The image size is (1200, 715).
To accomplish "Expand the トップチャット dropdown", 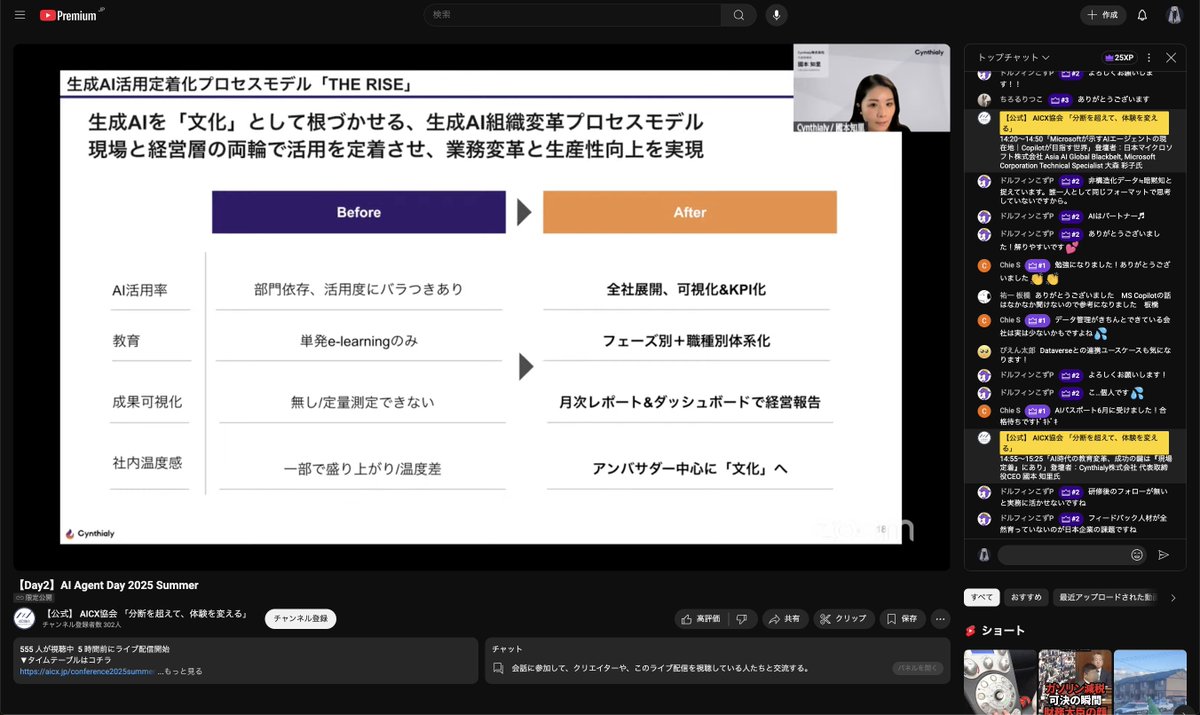I will tap(1014, 58).
